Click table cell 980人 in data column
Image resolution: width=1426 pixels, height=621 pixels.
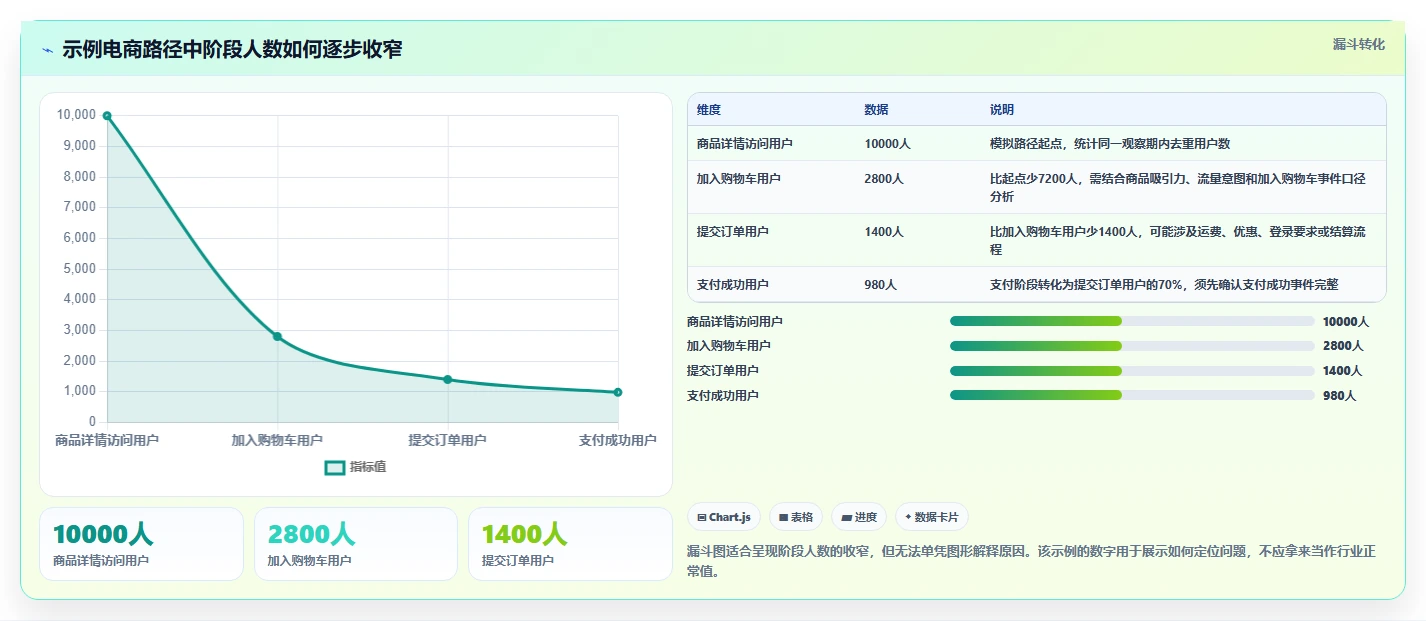point(880,285)
